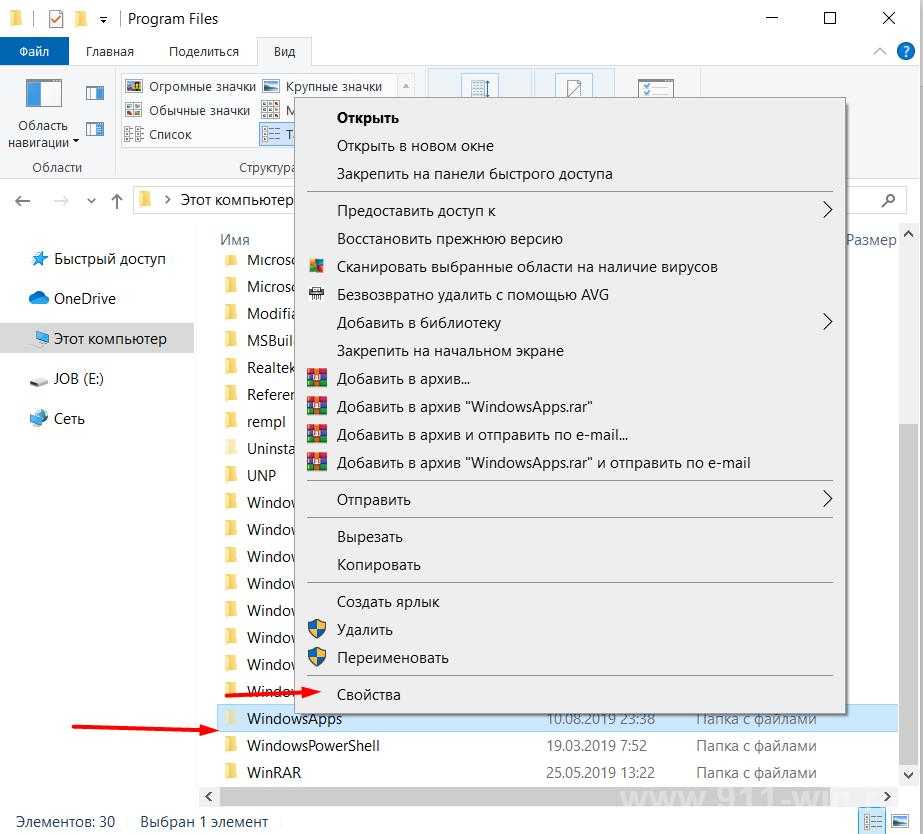Select Этот компьютер in navigation pane
Image resolution: width=923 pixels, height=834 pixels.
click(x=110, y=338)
